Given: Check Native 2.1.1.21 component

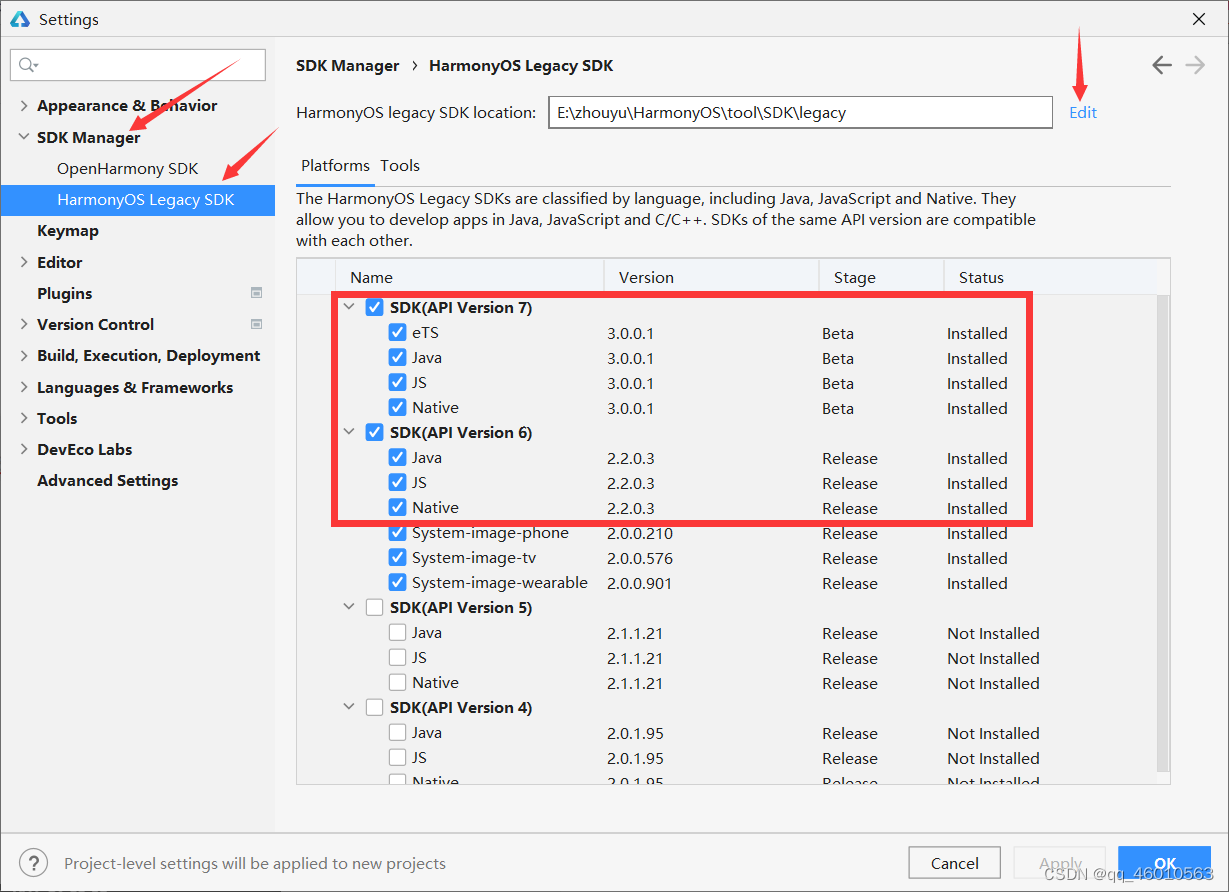Looking at the screenshot, I should 397,683.
